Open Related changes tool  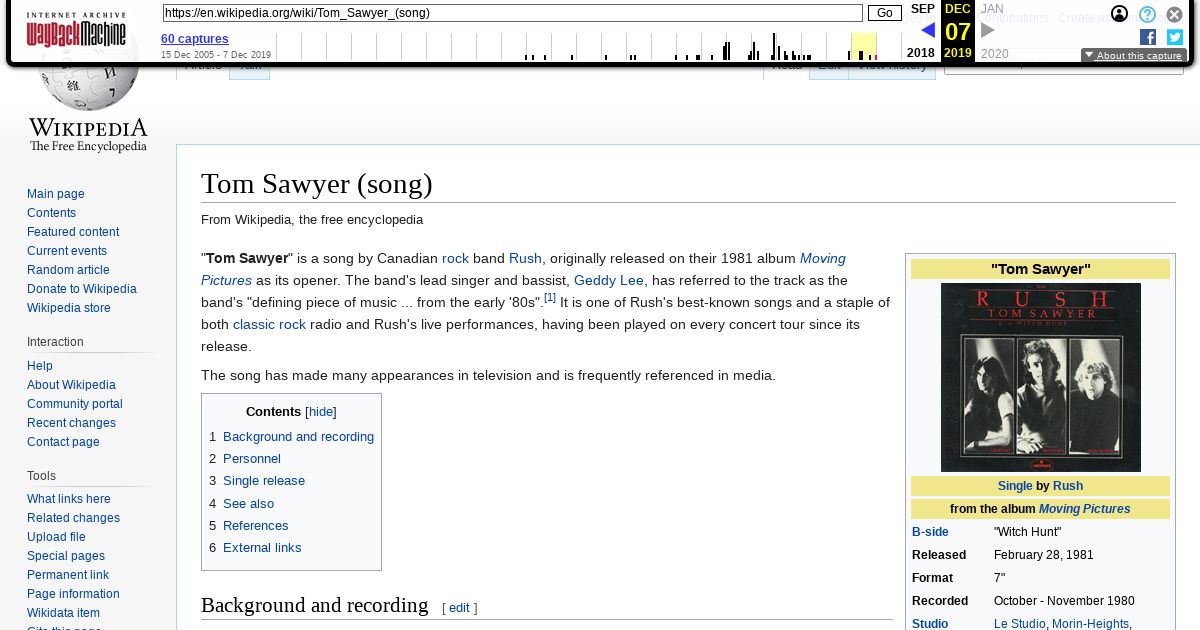(73, 518)
